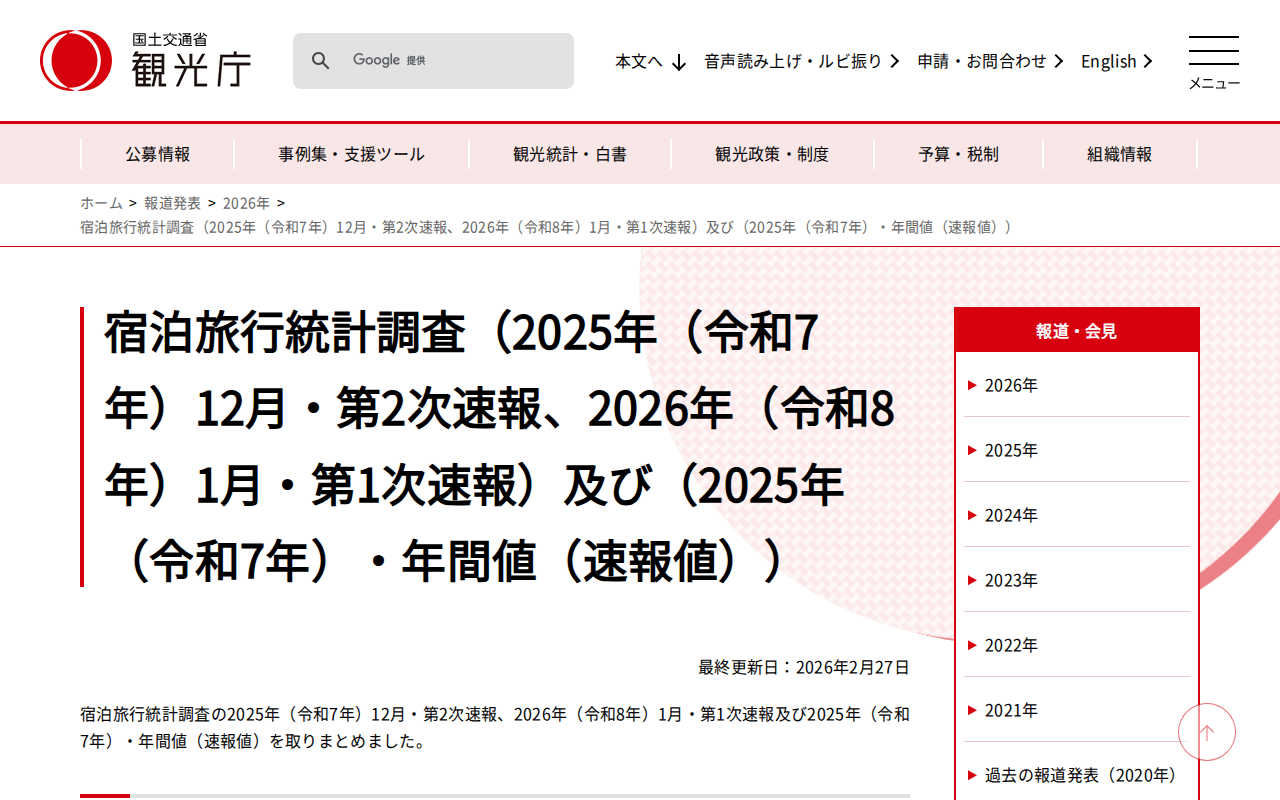Click the search magnifier icon
Viewport: 1280px width, 800px height.
coord(320,61)
